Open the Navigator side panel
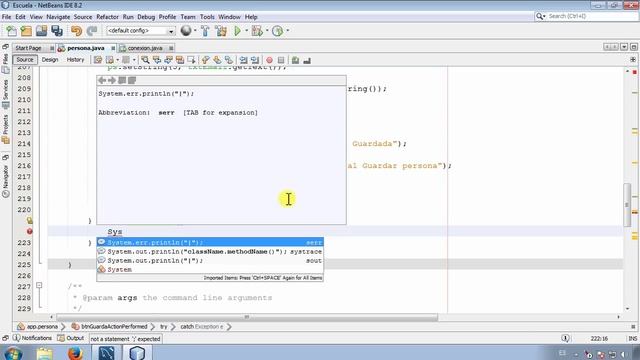 pos(5,182)
